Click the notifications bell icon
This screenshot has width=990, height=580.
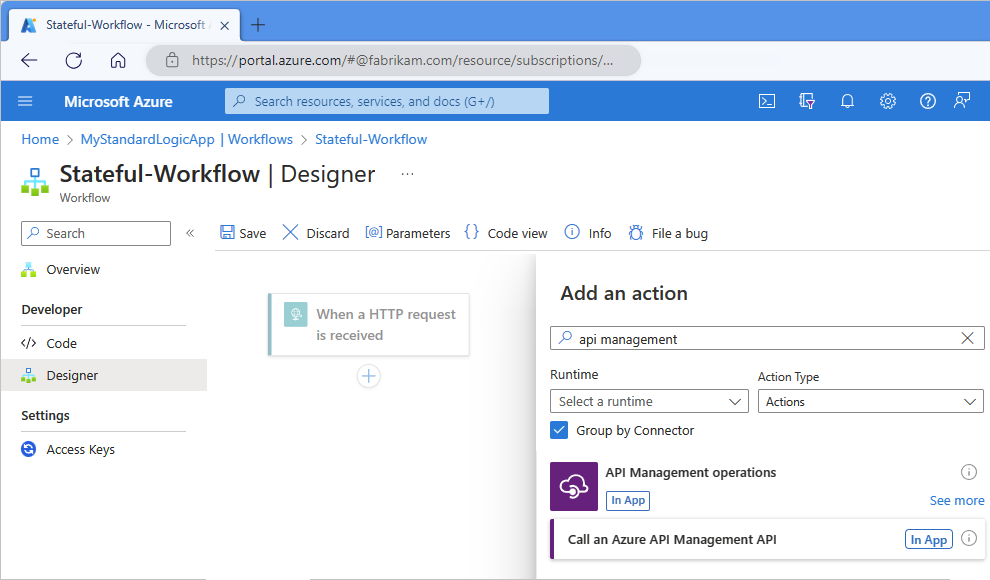coord(847,101)
